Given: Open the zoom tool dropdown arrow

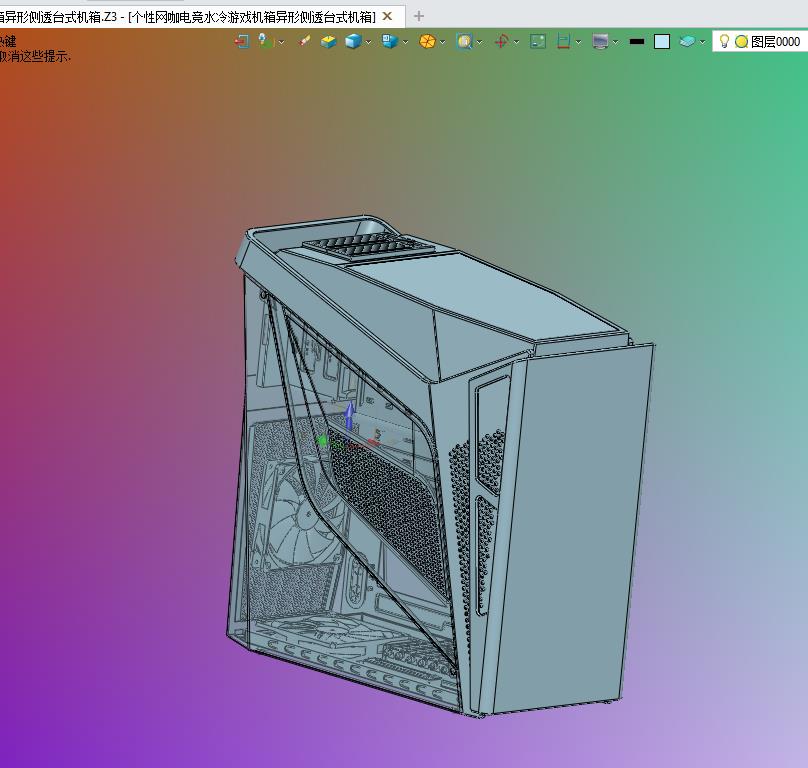Looking at the screenshot, I should (x=480, y=42).
